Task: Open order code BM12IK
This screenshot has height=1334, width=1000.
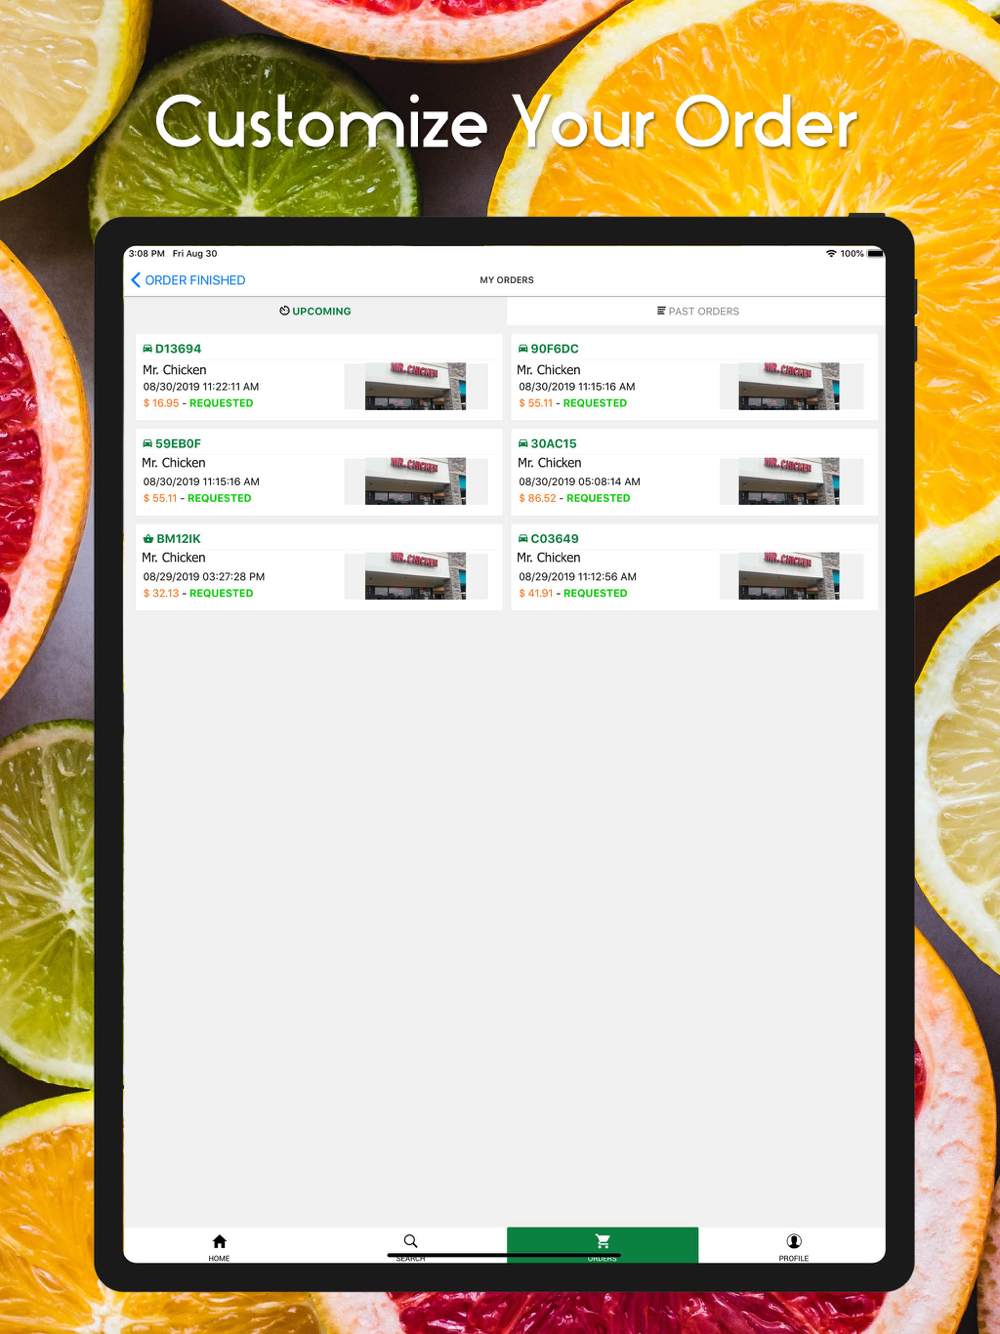Action: coord(179,539)
